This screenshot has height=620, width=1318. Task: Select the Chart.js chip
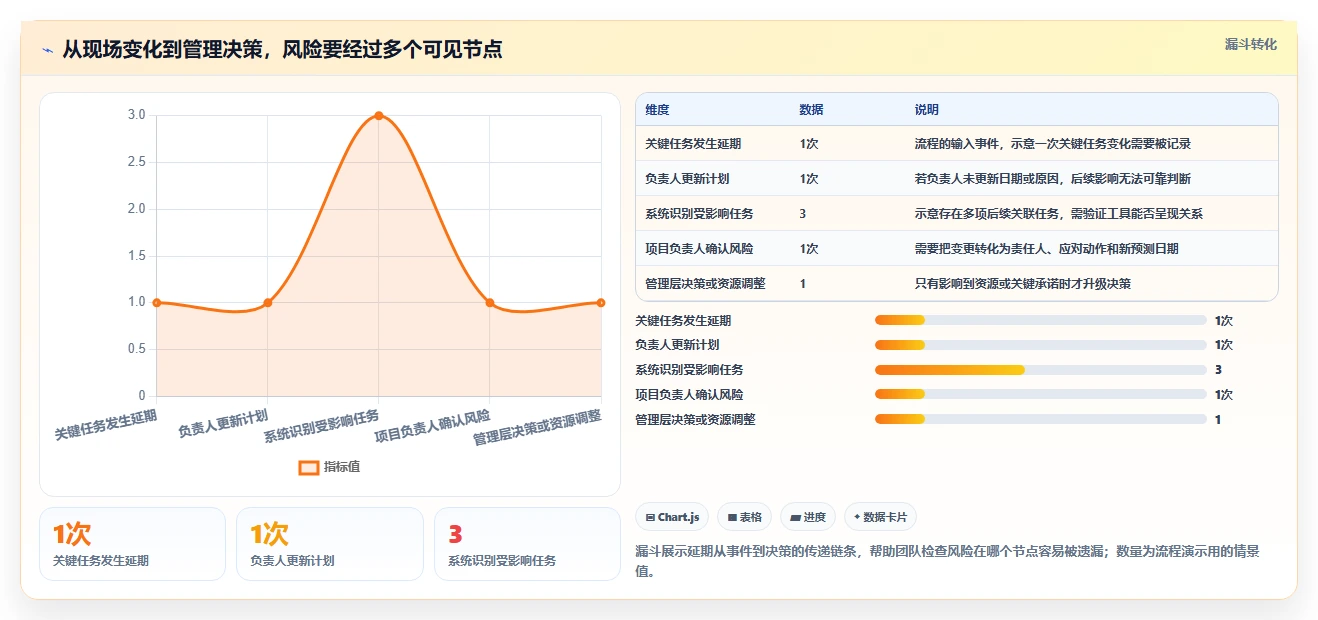pyautogui.click(x=672, y=517)
